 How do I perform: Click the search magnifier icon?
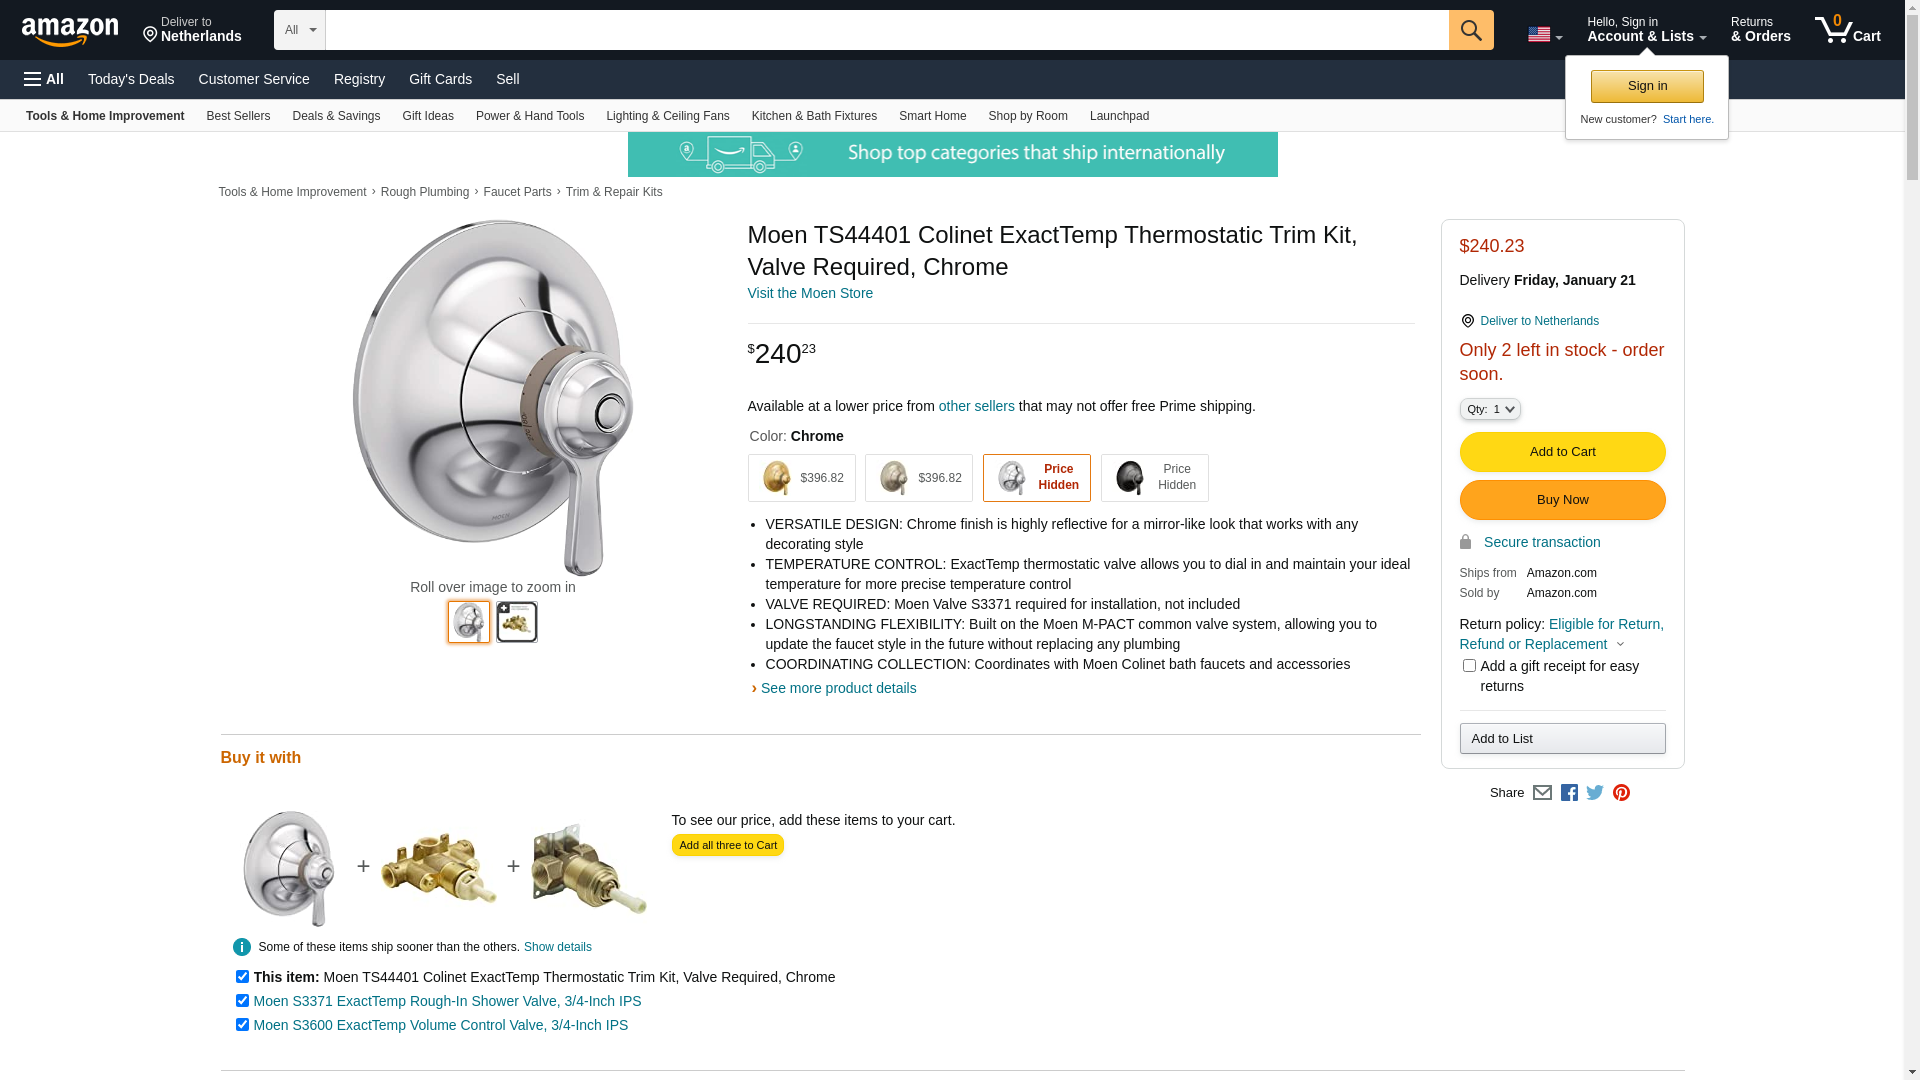1470,30
